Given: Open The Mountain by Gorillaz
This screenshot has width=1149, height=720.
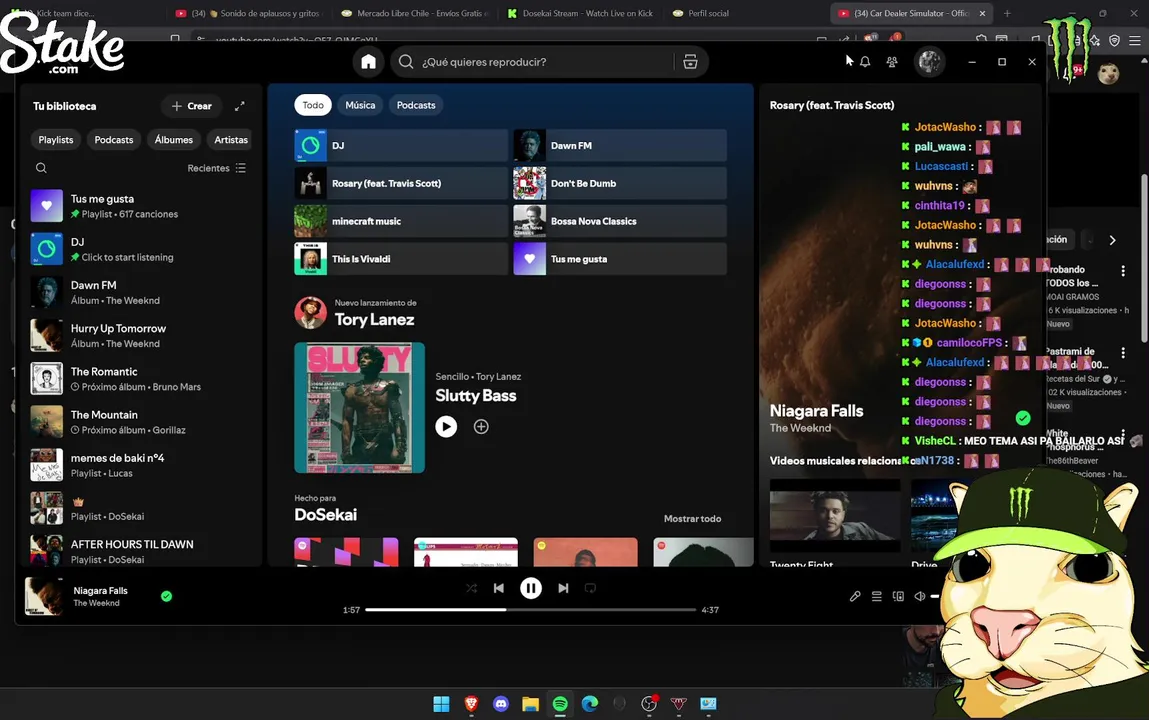Looking at the screenshot, I should [x=141, y=422].
